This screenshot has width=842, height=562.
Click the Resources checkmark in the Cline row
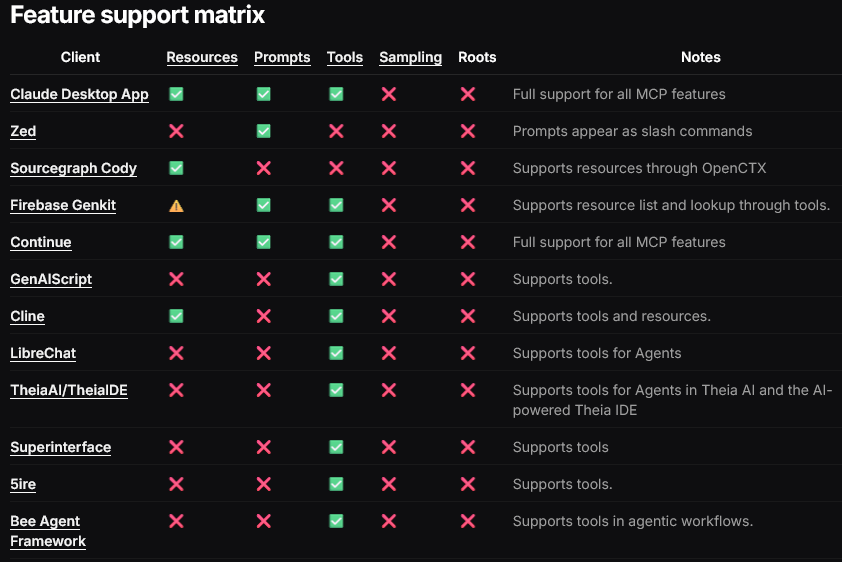click(x=176, y=316)
